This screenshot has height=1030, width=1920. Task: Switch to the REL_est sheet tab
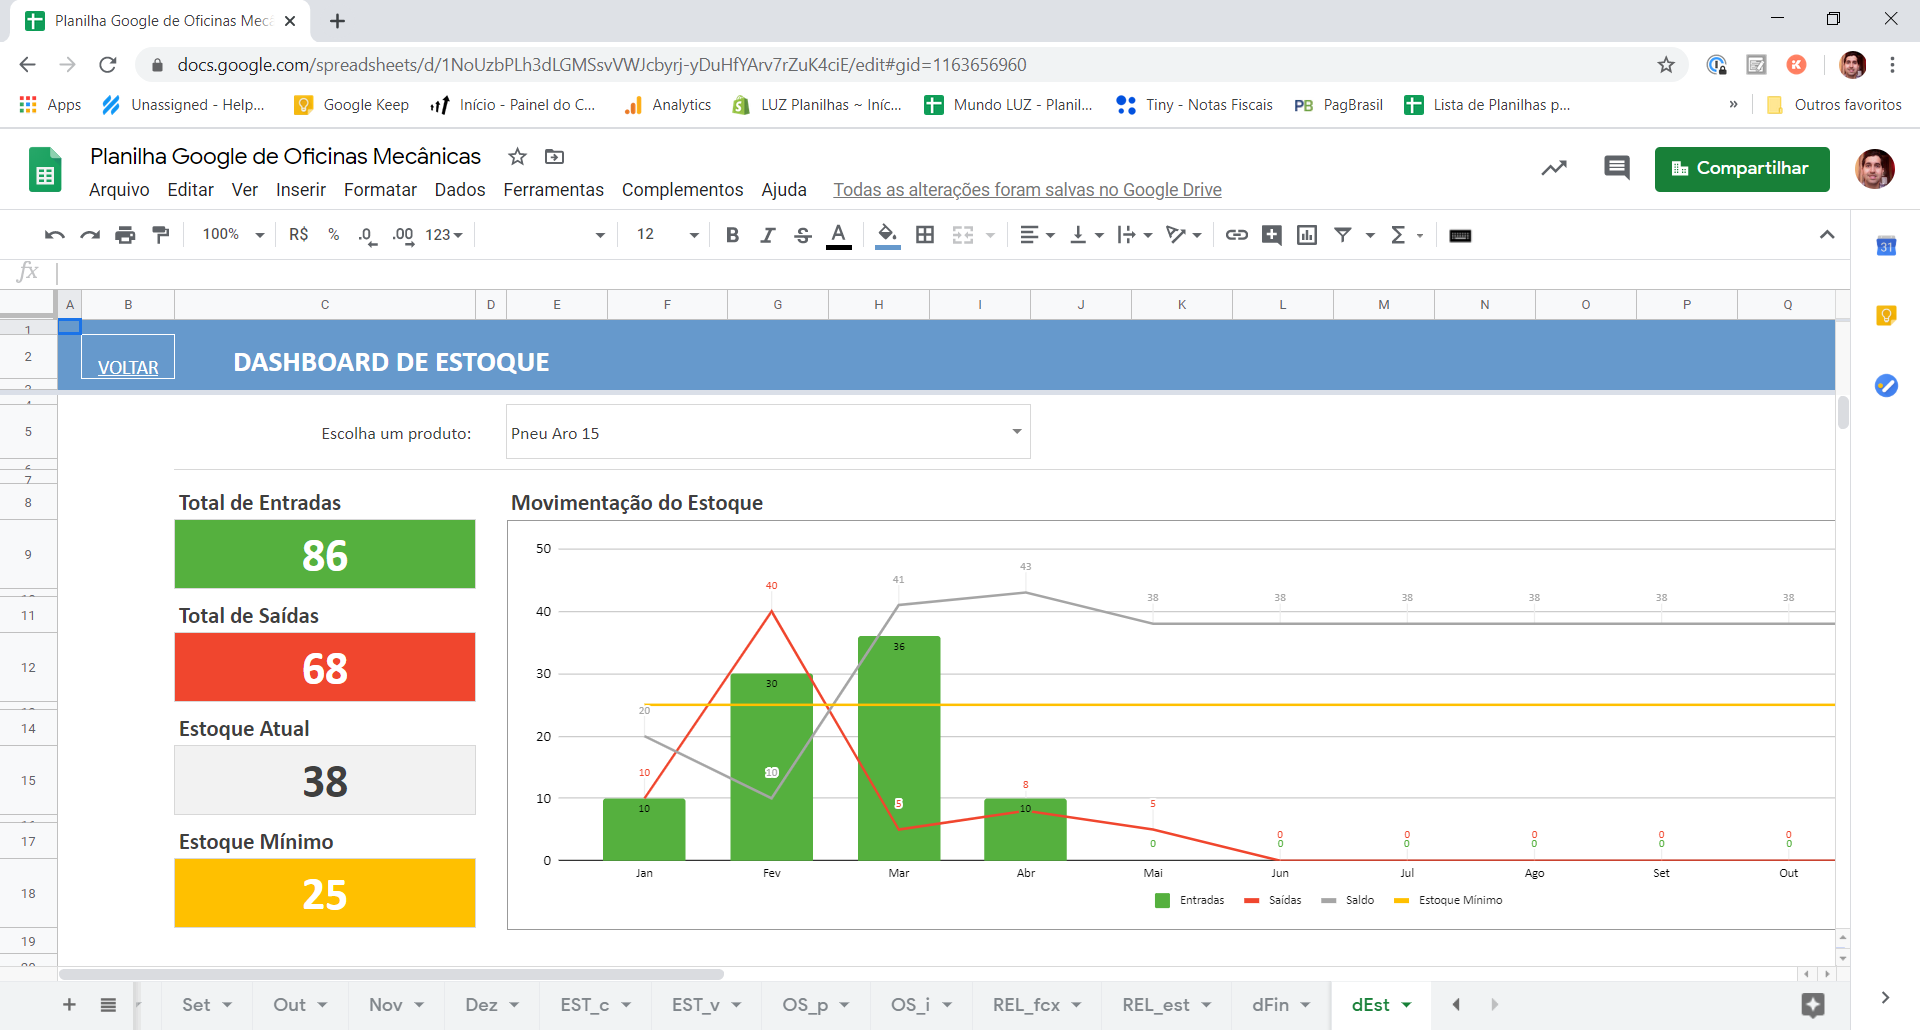pos(1165,1005)
